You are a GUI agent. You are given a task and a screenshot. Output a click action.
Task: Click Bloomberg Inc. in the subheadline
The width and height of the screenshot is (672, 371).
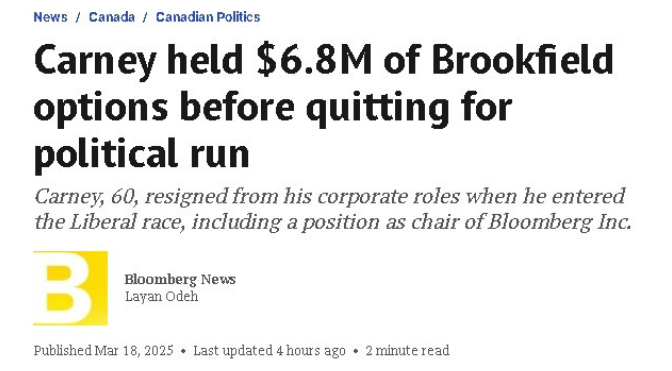coord(560,222)
